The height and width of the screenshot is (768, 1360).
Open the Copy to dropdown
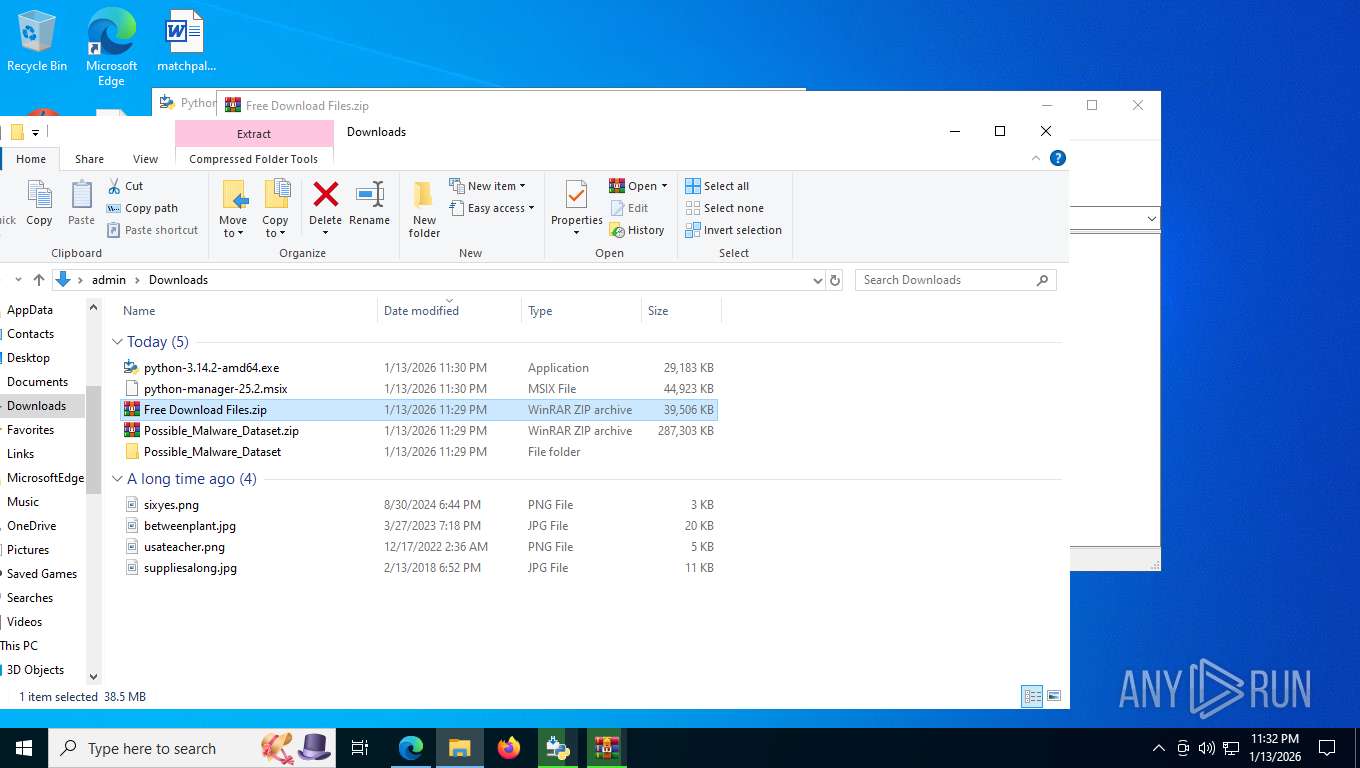[275, 209]
